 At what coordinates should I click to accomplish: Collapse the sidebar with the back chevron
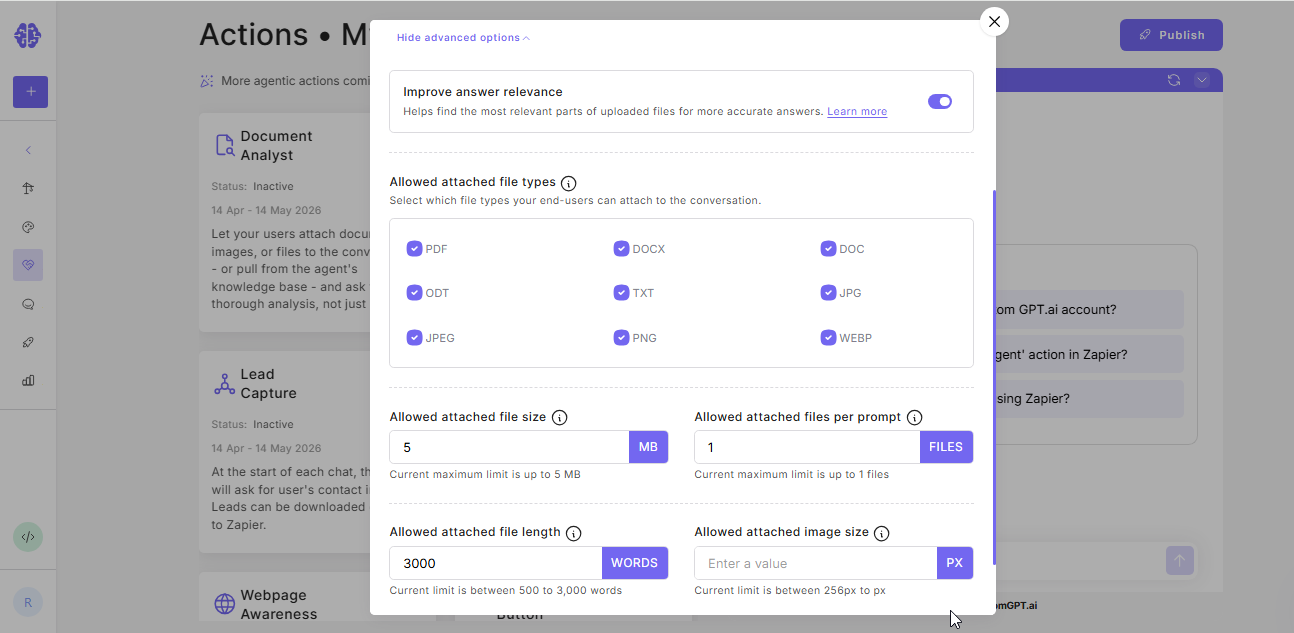click(28, 150)
